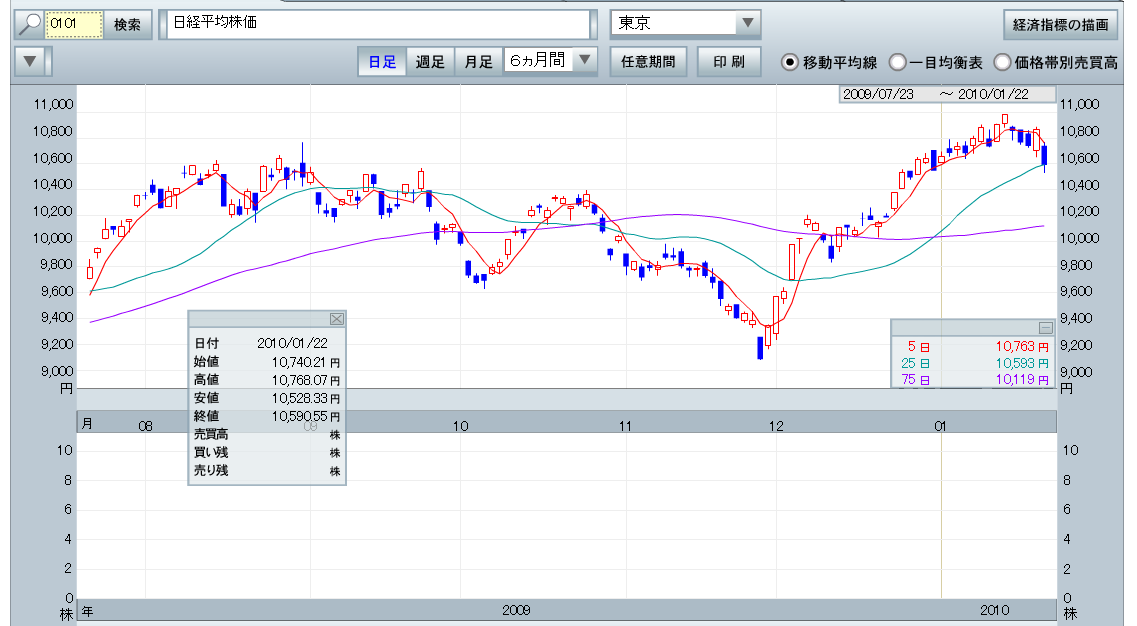Enable the 価格帯別売買高 radio option
Screen dimensions: 1137x626
(1002, 62)
